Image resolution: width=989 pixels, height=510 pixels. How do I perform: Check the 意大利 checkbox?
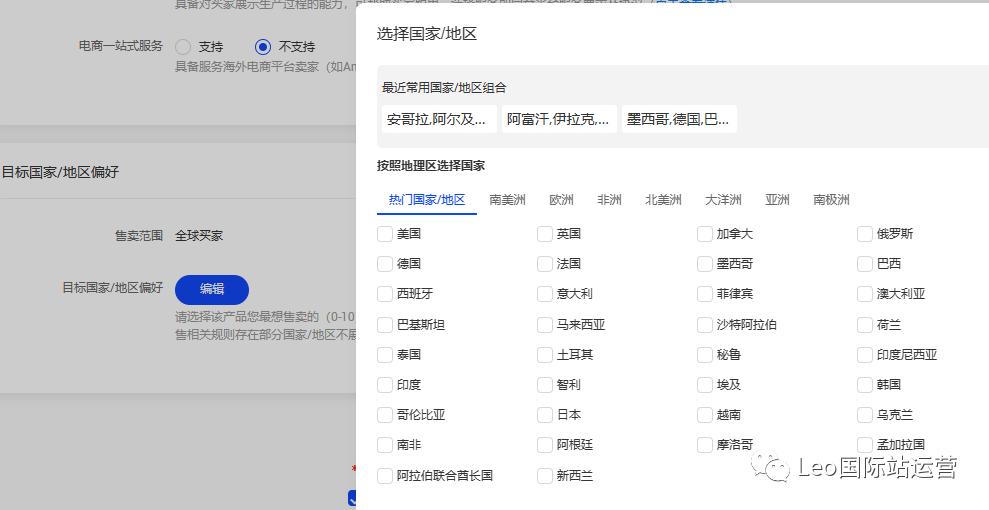click(x=545, y=294)
